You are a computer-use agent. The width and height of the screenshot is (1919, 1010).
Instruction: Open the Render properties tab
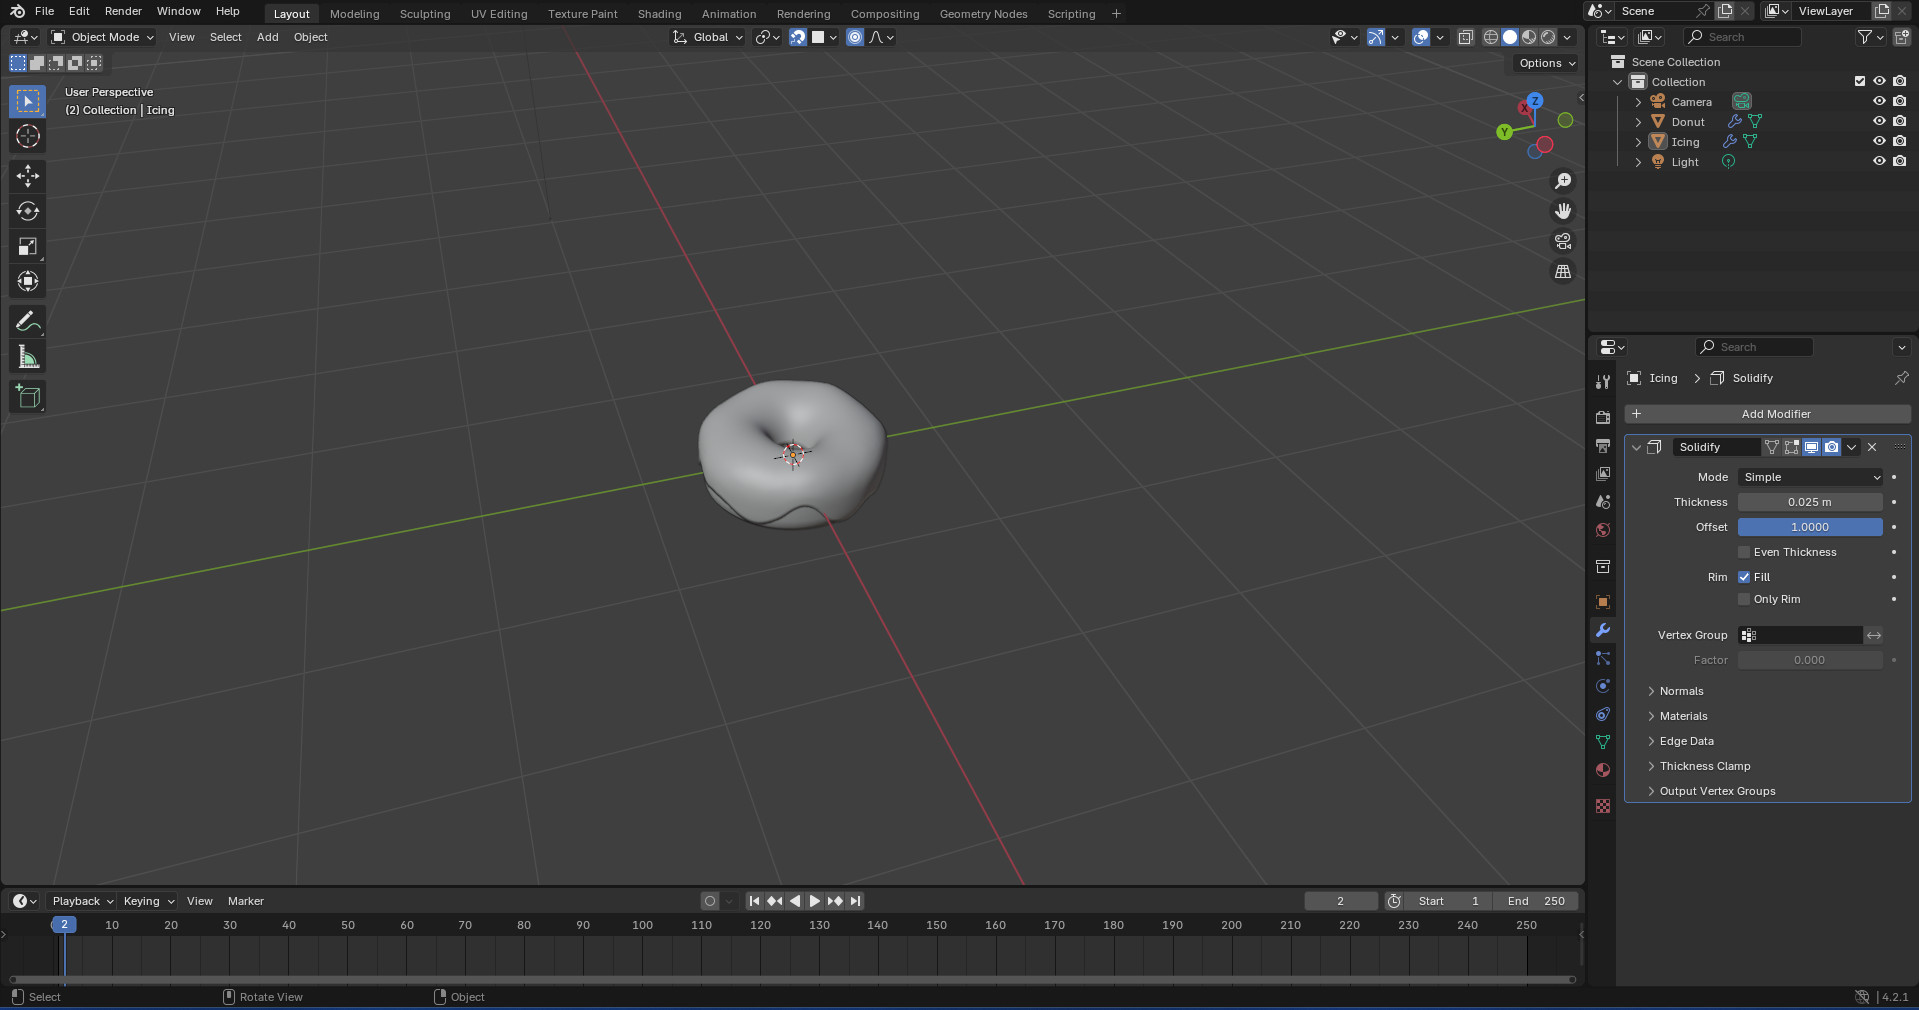[x=1603, y=417]
